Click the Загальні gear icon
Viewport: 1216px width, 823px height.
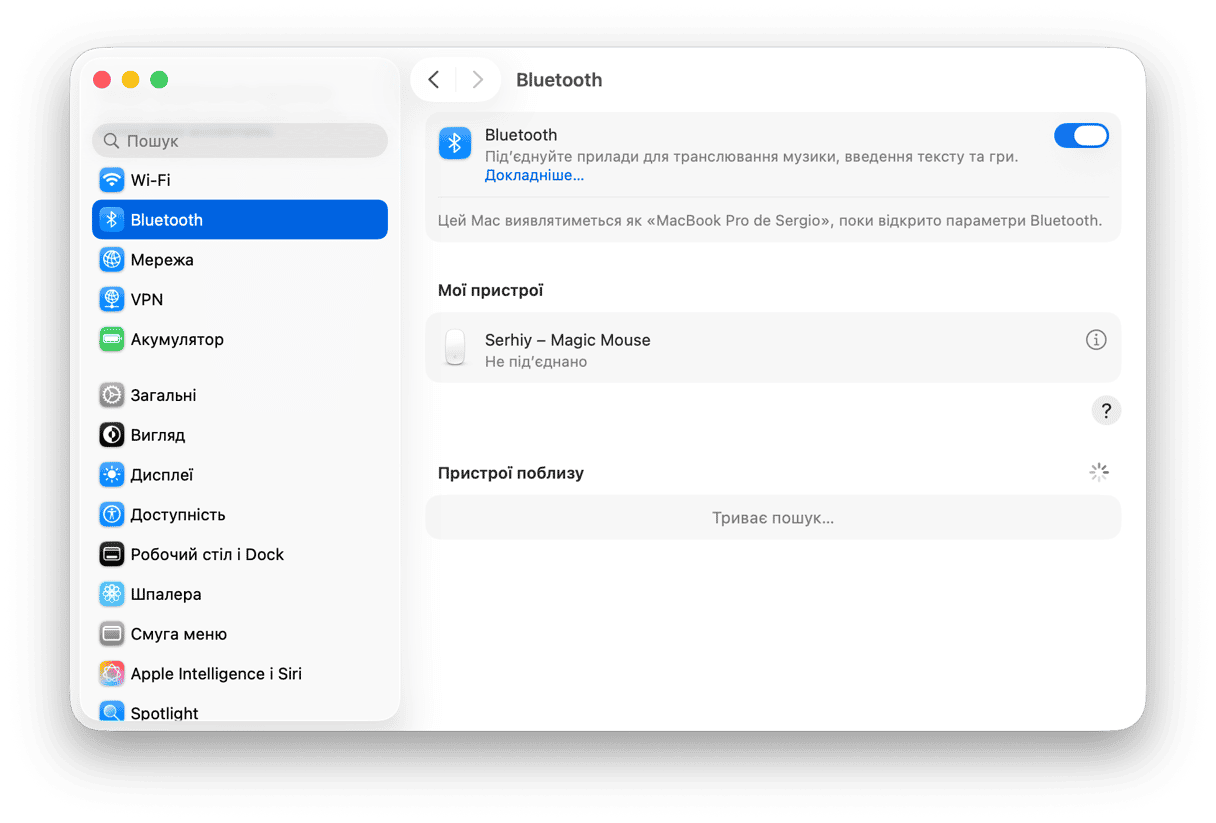click(x=112, y=395)
